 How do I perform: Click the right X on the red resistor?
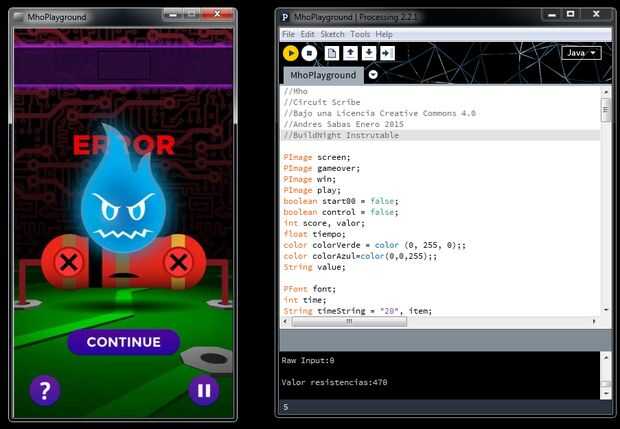coord(178,263)
